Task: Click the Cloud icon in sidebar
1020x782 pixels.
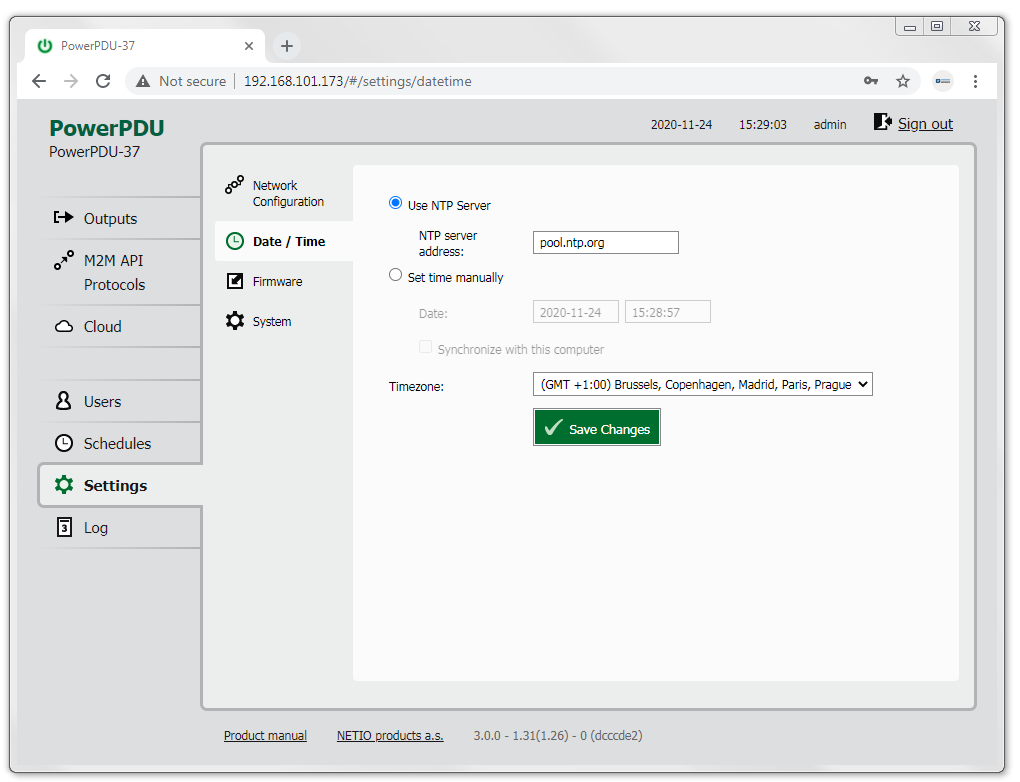Action: point(64,327)
